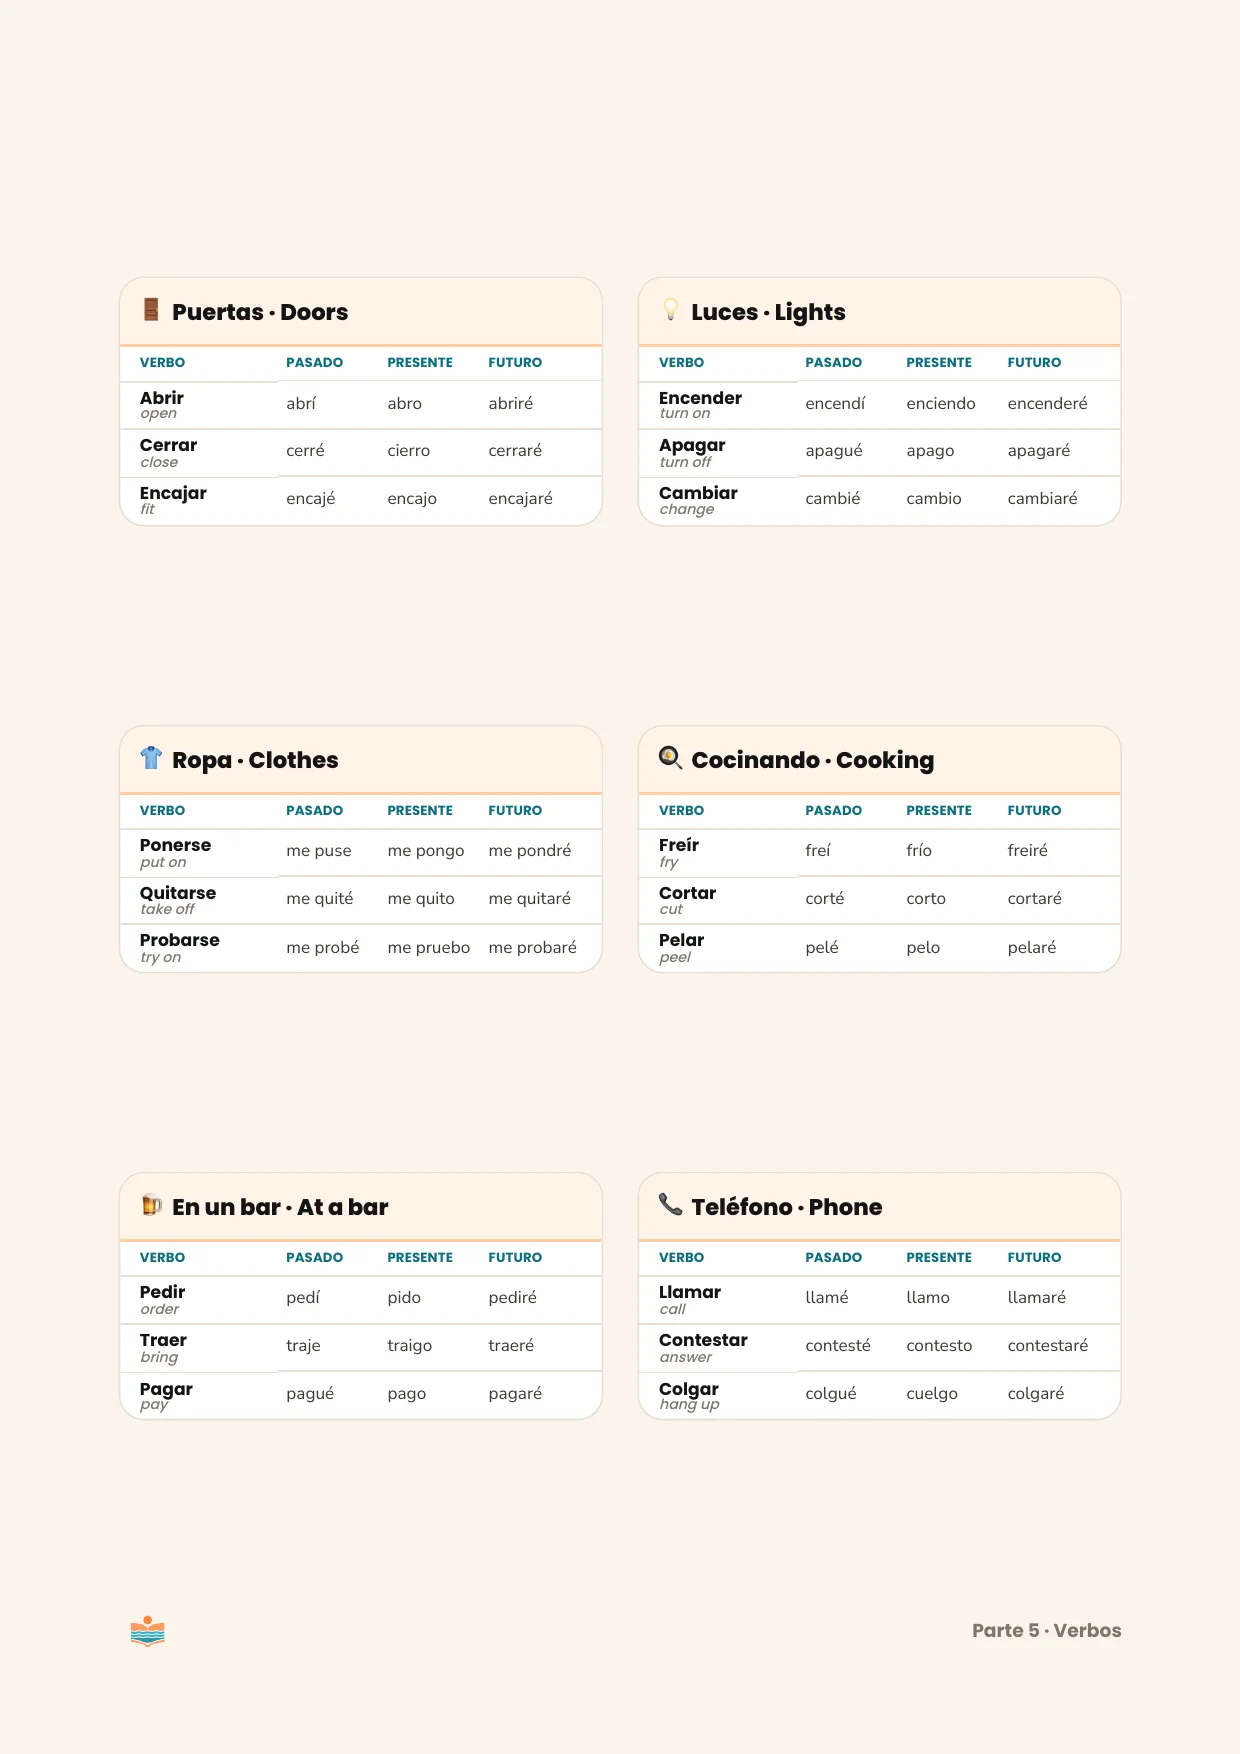
Task: Click the word enciendo in the Lights table
Action: click(941, 404)
